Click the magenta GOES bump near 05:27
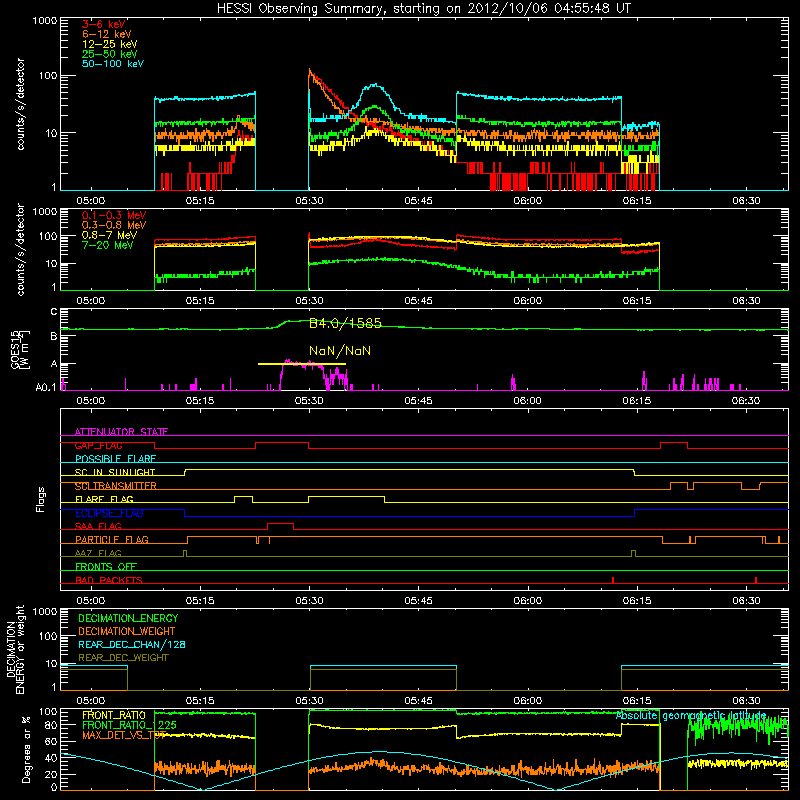The width and height of the screenshot is (800, 800). coord(301,364)
